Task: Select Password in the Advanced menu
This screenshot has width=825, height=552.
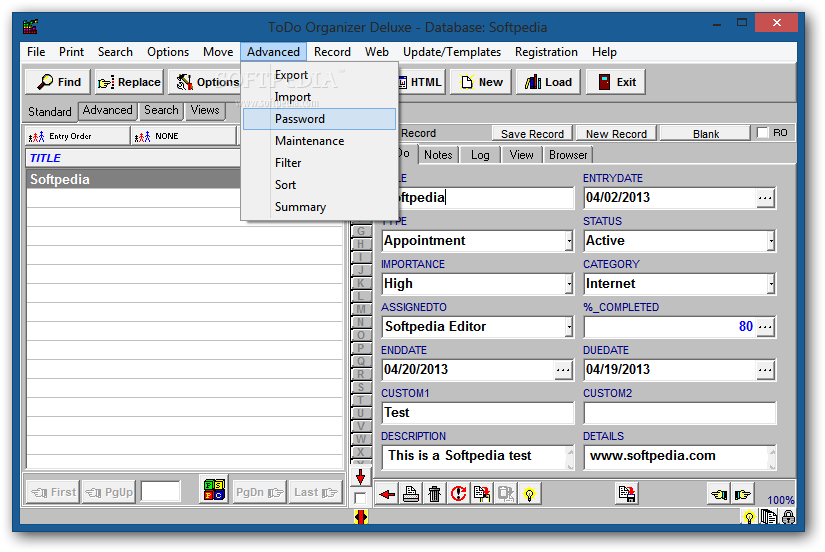Action: [319, 119]
